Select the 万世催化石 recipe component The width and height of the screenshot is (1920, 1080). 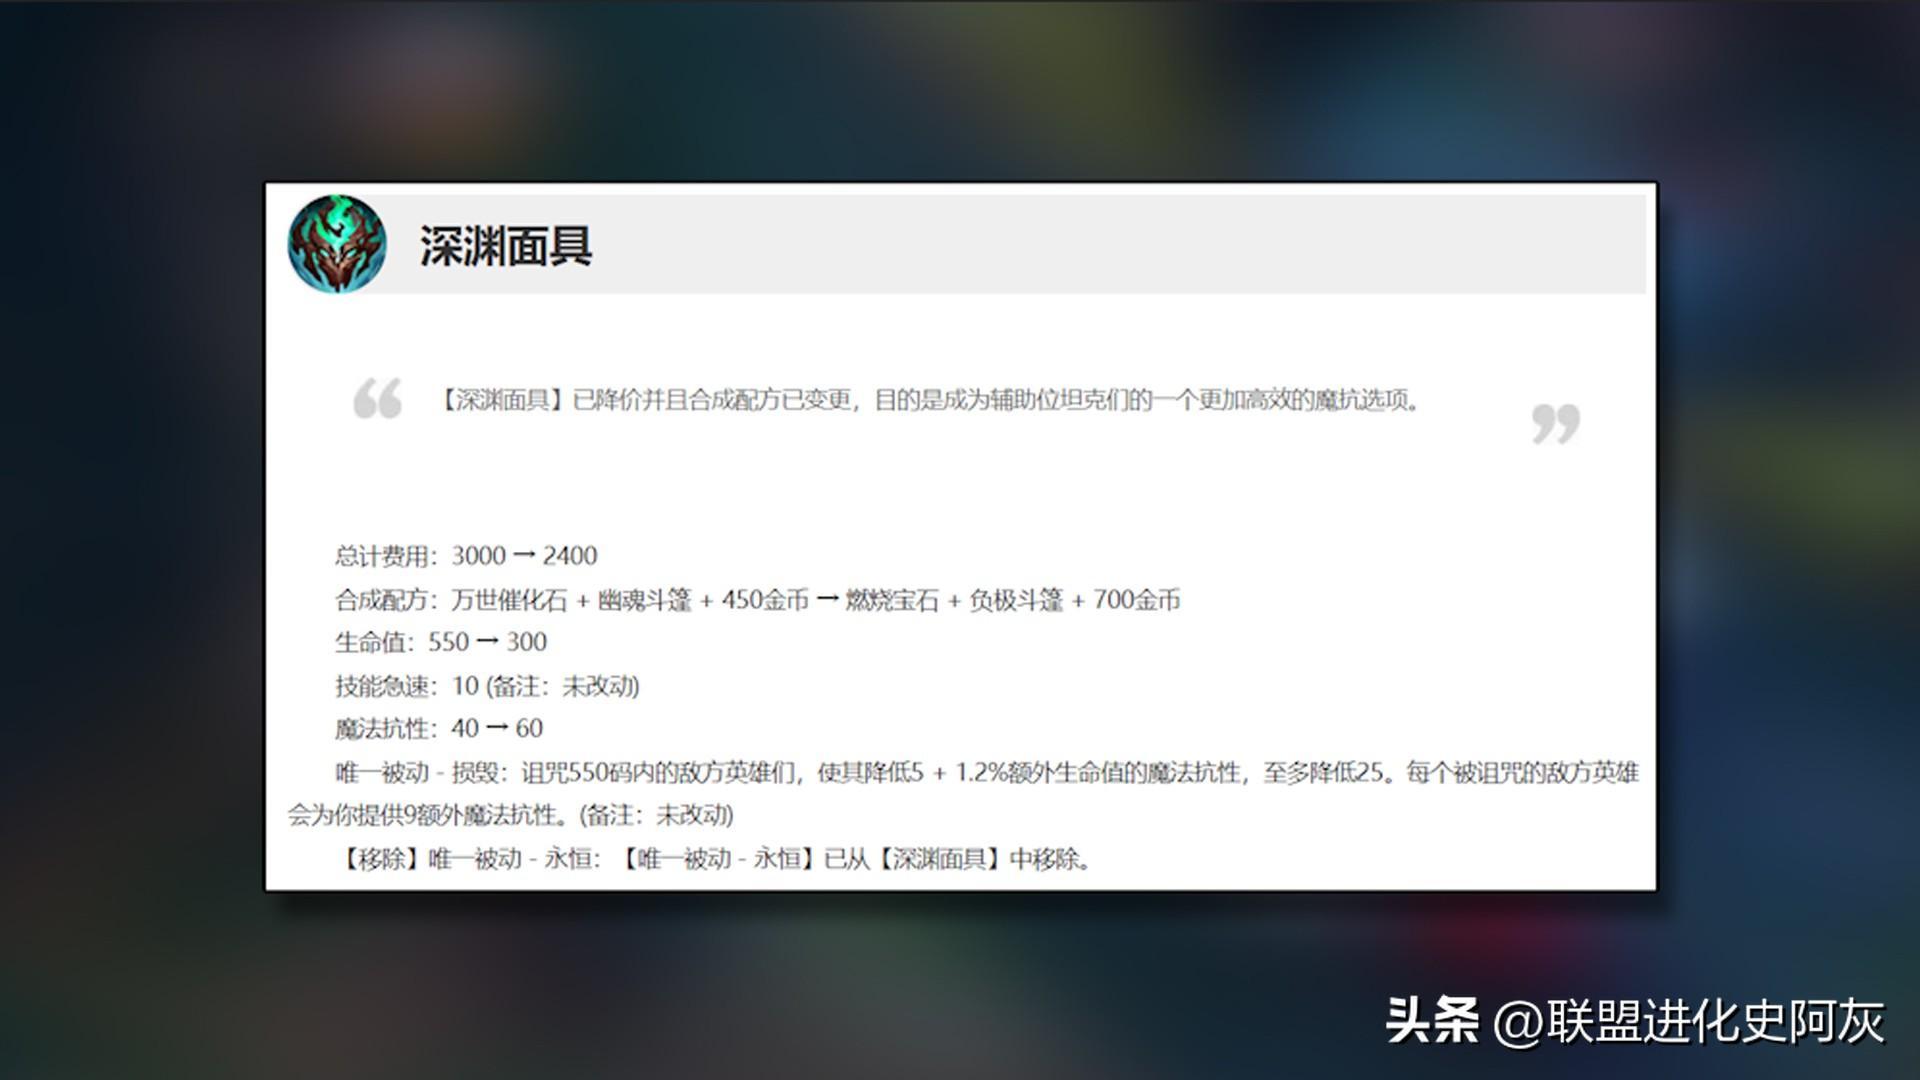[508, 600]
